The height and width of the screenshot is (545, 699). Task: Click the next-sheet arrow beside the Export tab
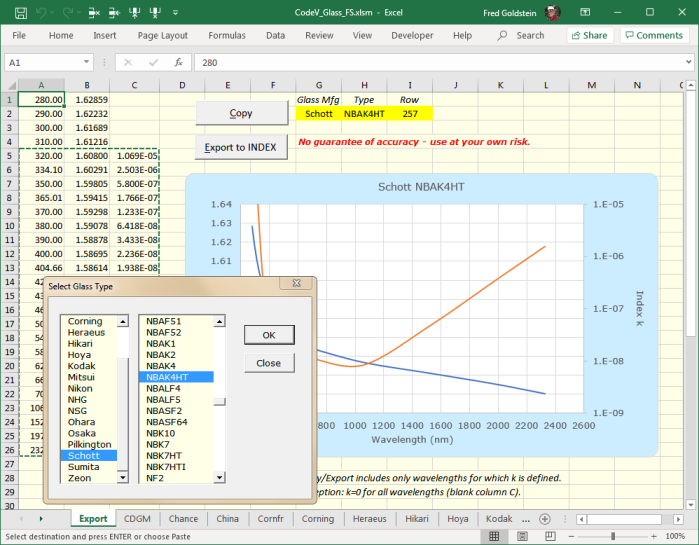tap(41, 519)
